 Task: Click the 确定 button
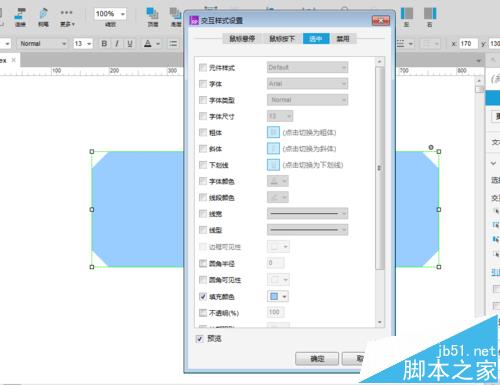317,359
